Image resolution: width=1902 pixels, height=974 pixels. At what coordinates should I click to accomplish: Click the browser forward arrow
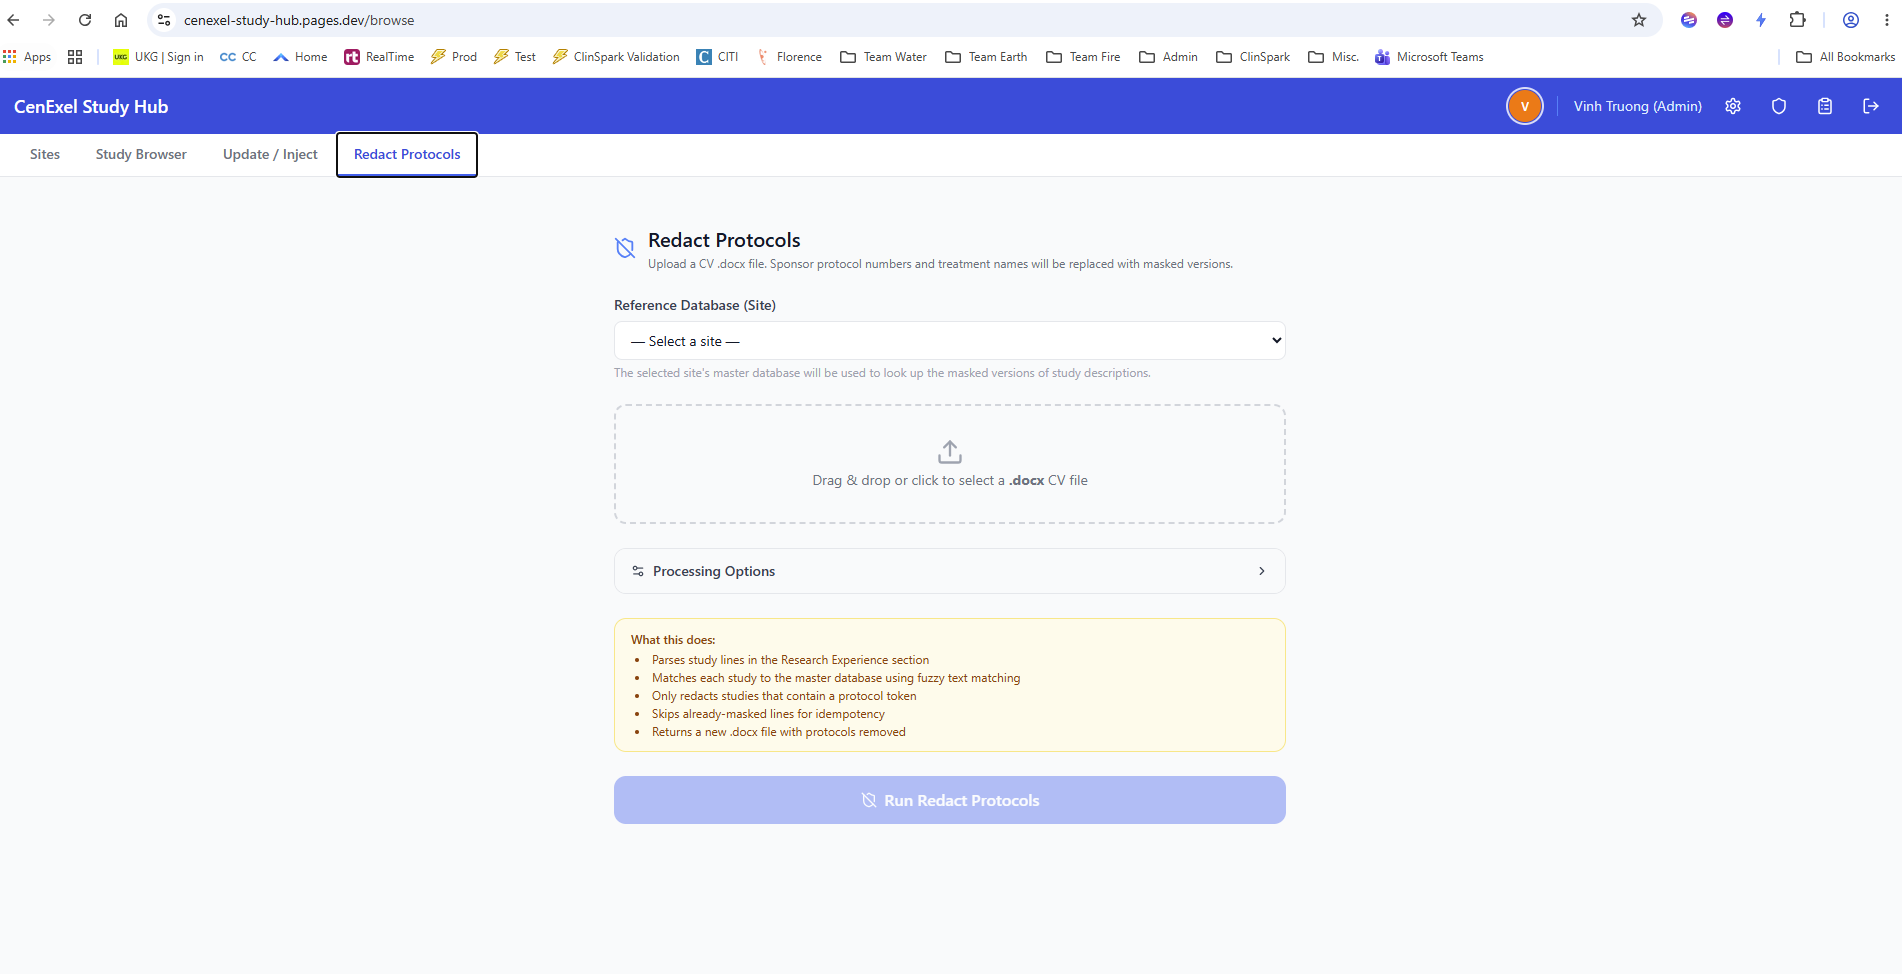point(49,20)
